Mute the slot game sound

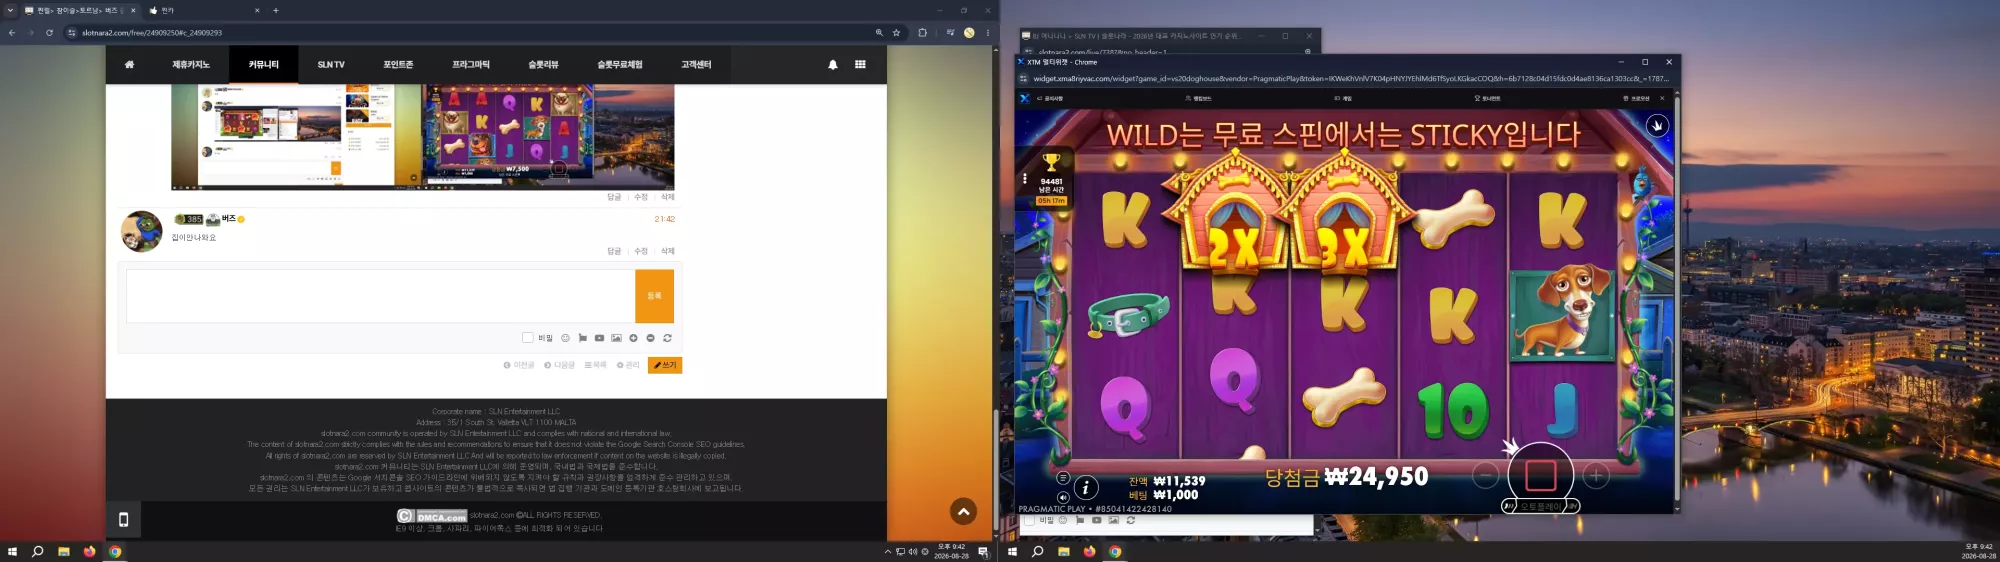(1063, 496)
